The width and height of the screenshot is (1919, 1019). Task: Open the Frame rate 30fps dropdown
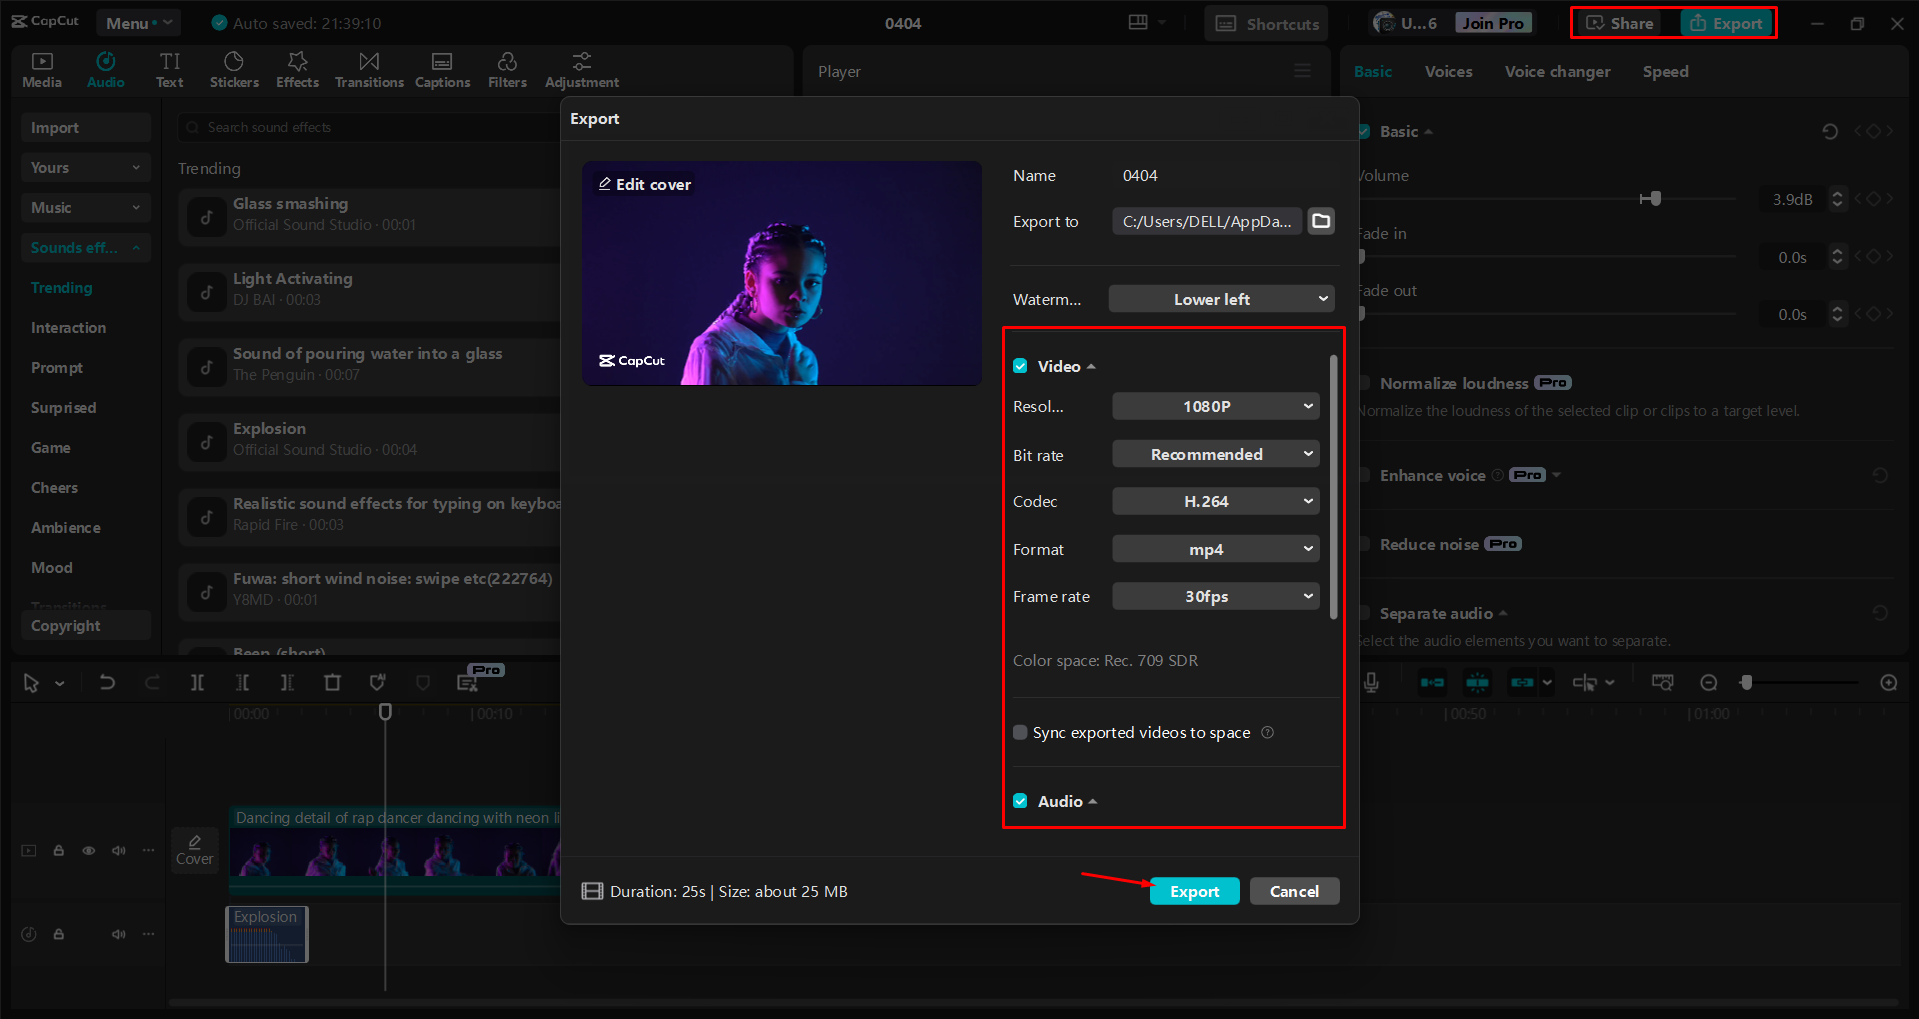(x=1215, y=597)
